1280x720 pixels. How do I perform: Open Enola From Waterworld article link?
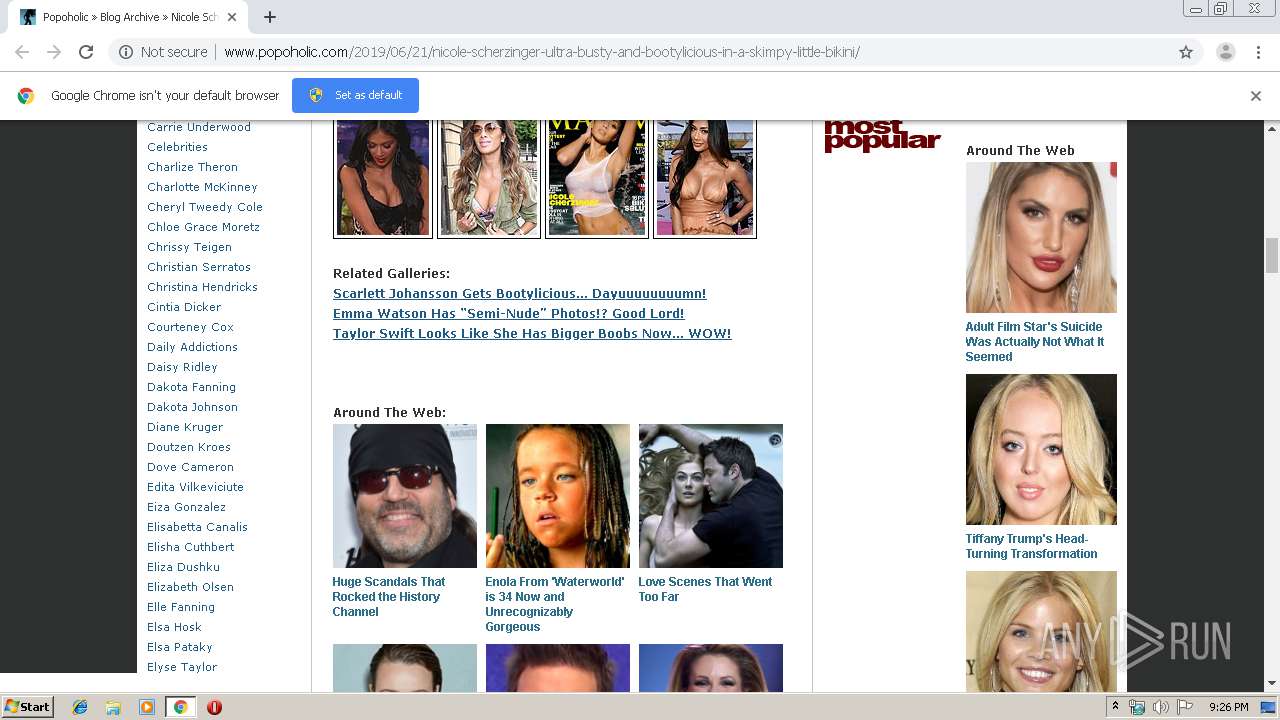(x=554, y=604)
